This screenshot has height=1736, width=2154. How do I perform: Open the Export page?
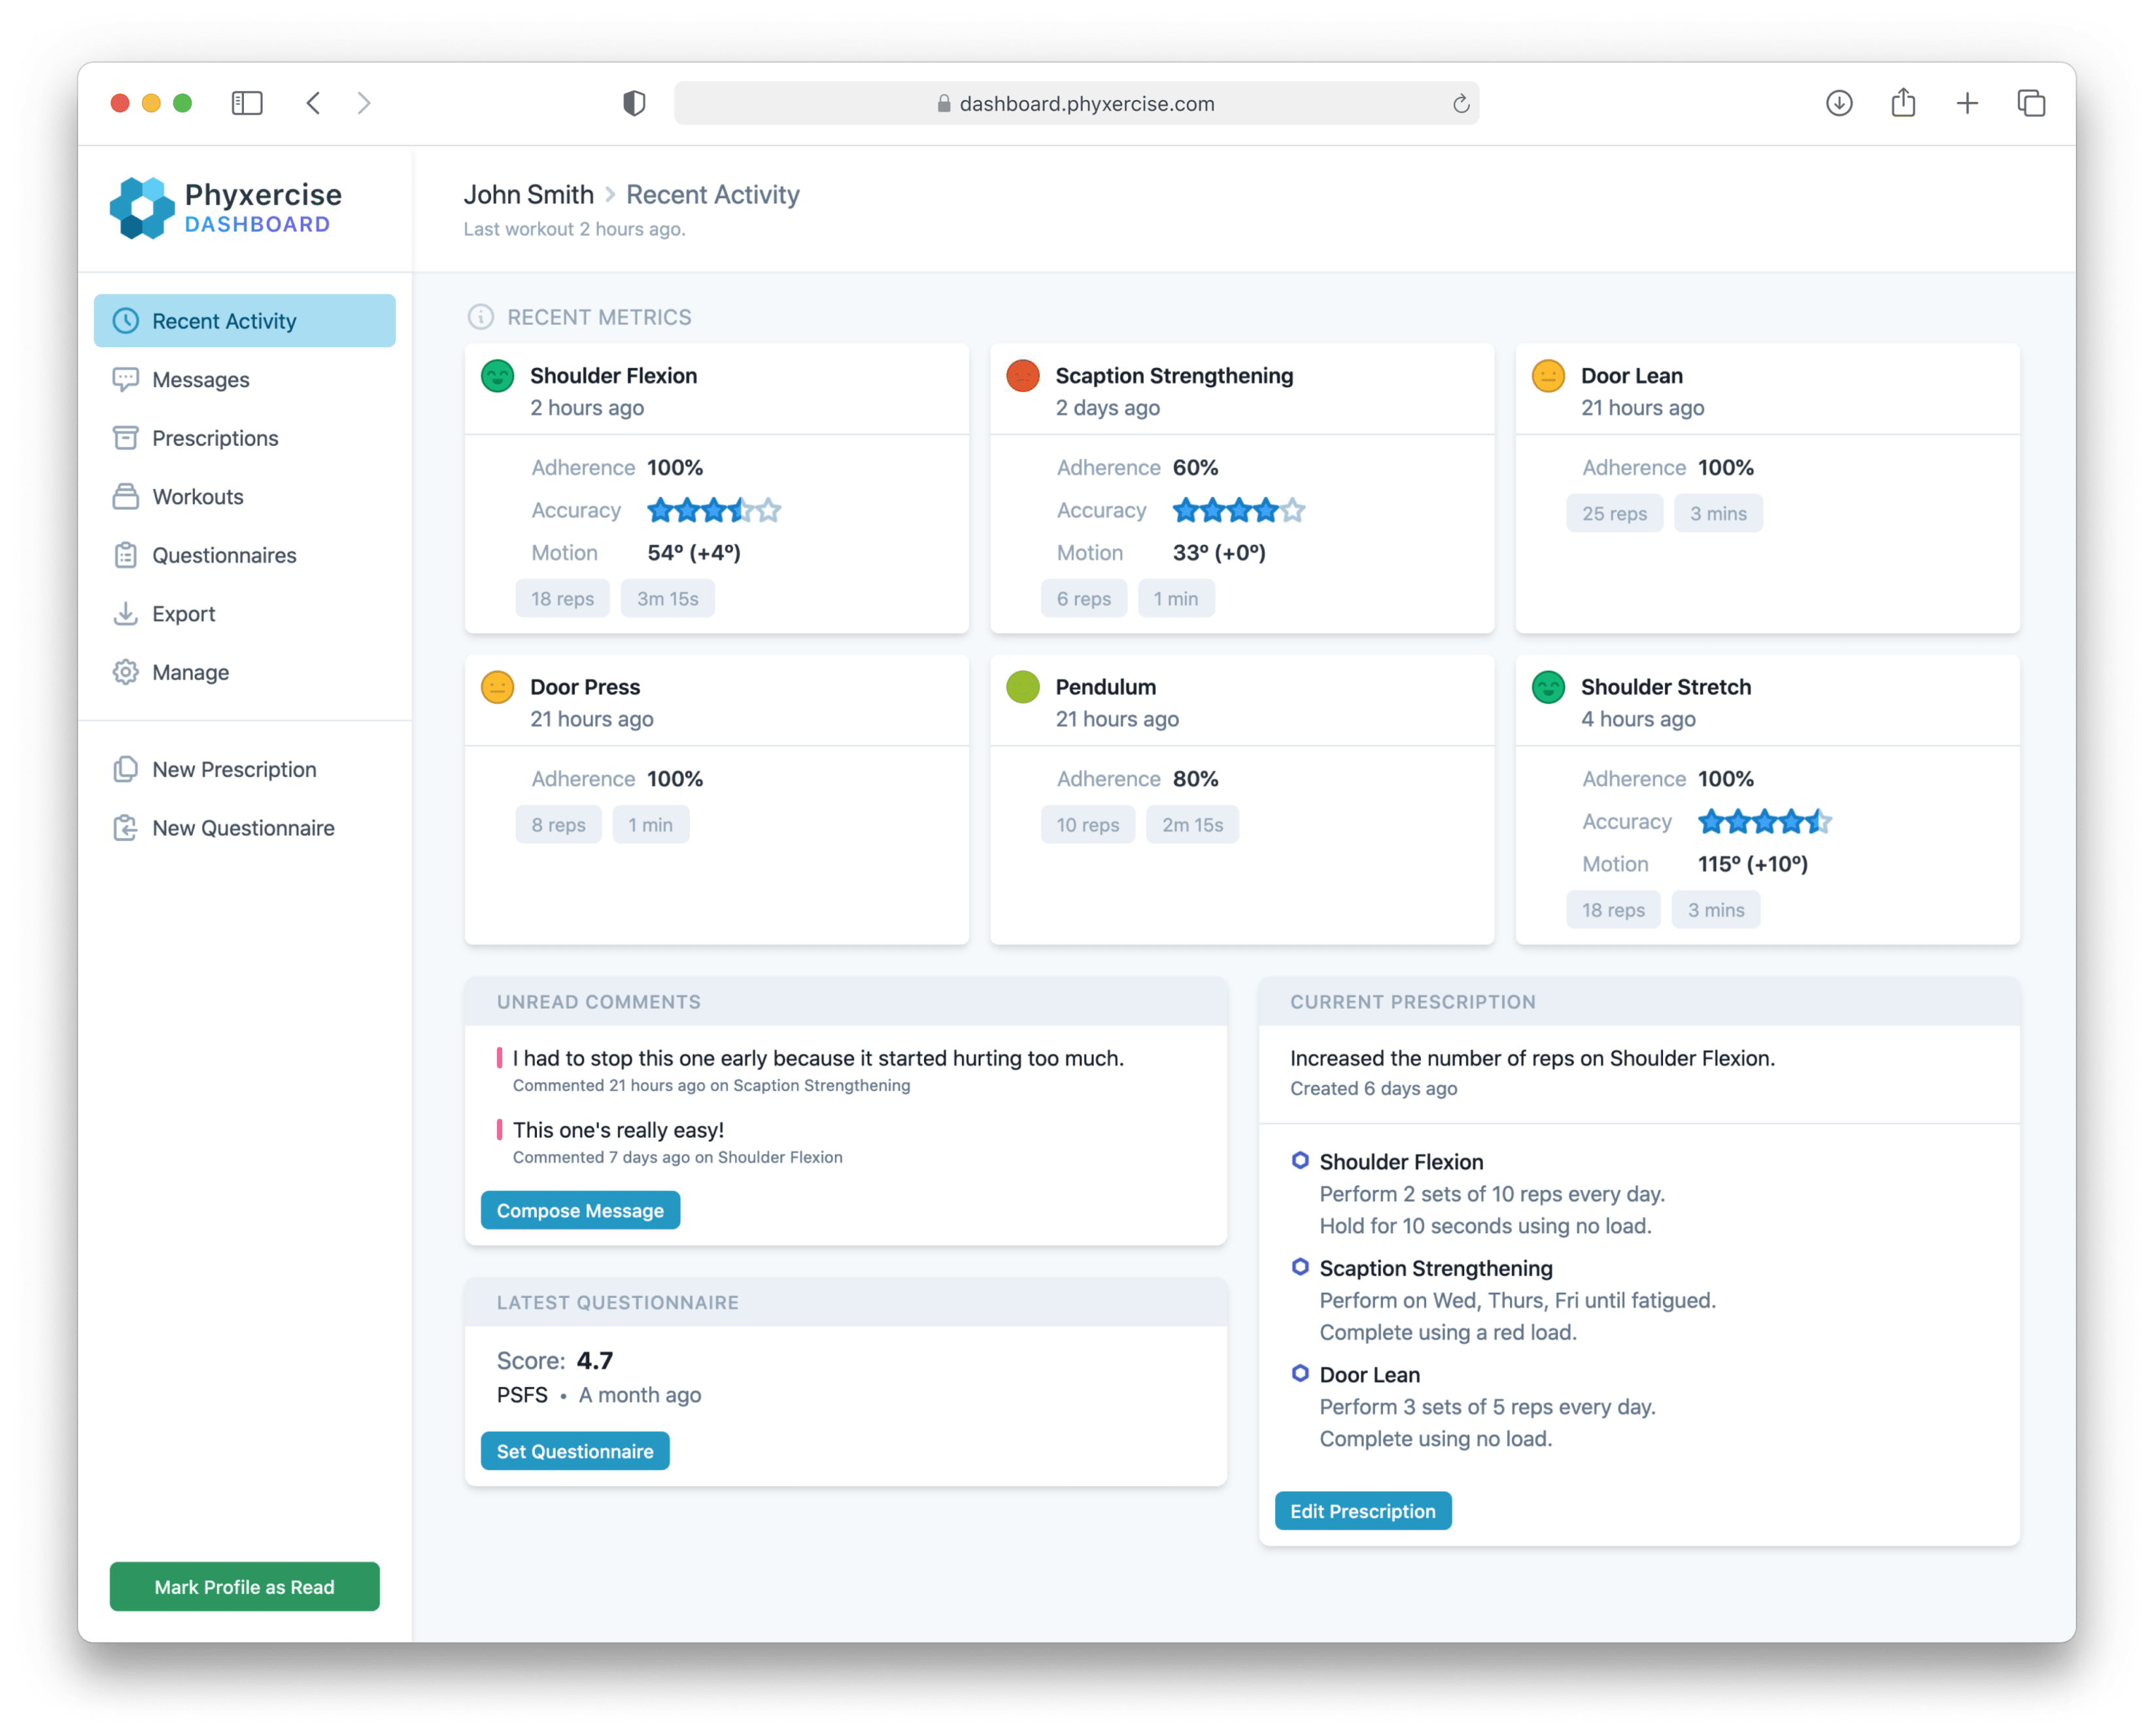click(x=183, y=614)
